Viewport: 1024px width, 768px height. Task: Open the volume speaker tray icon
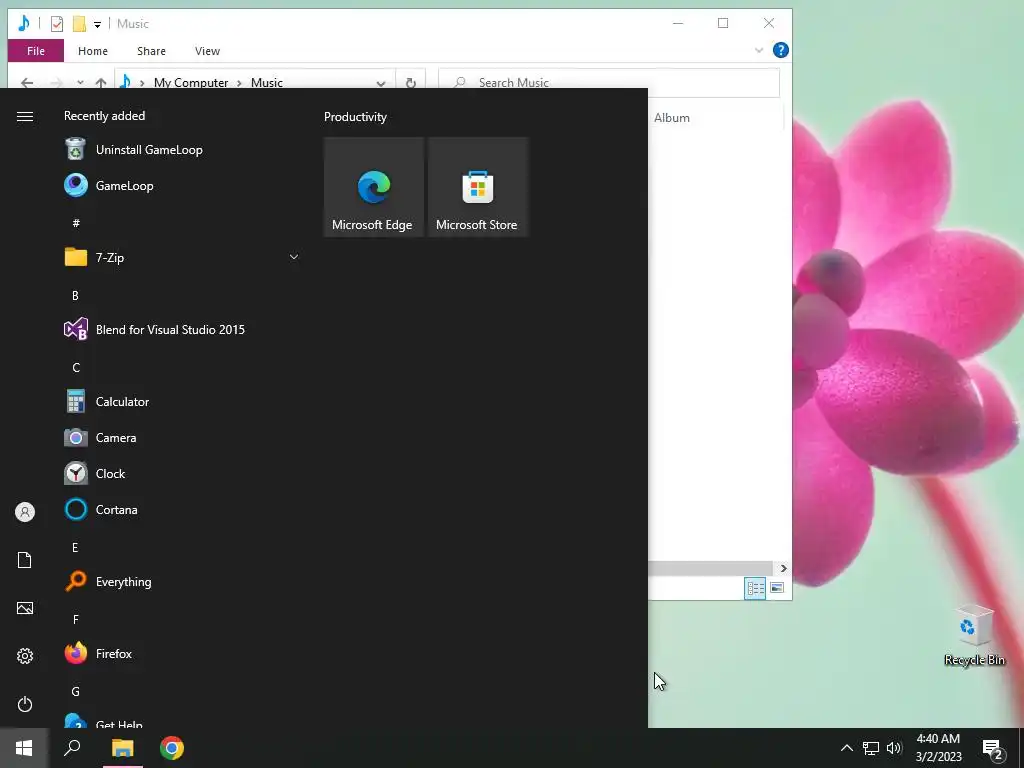coord(894,748)
